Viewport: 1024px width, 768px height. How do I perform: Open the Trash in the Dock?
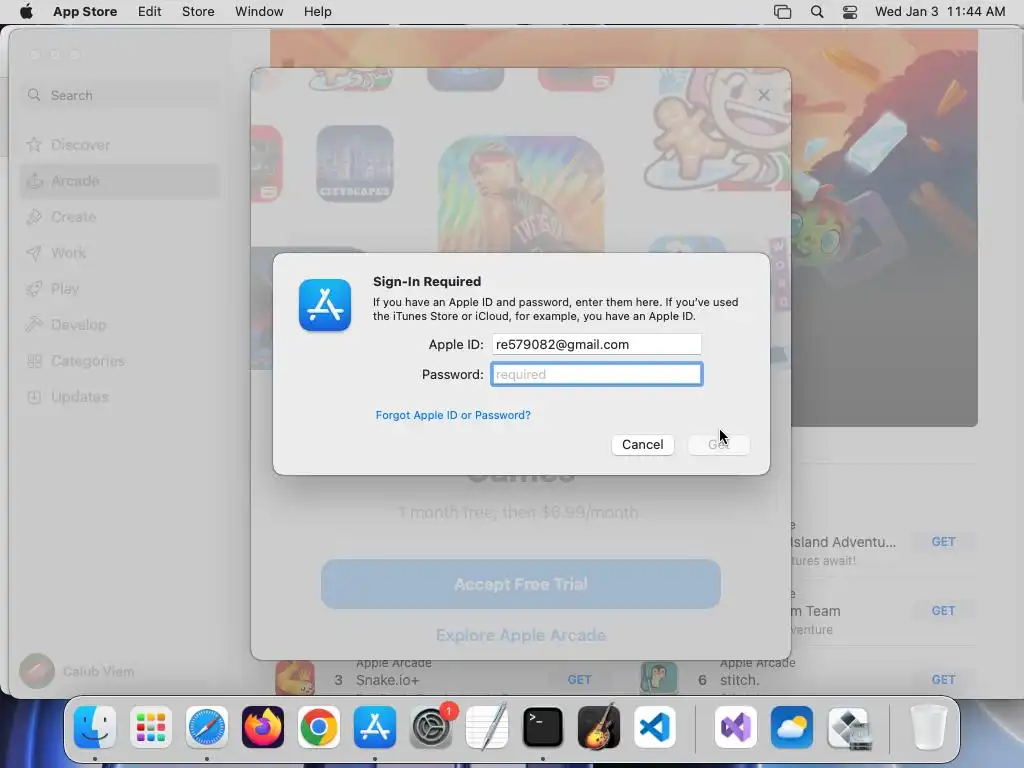pos(929,727)
